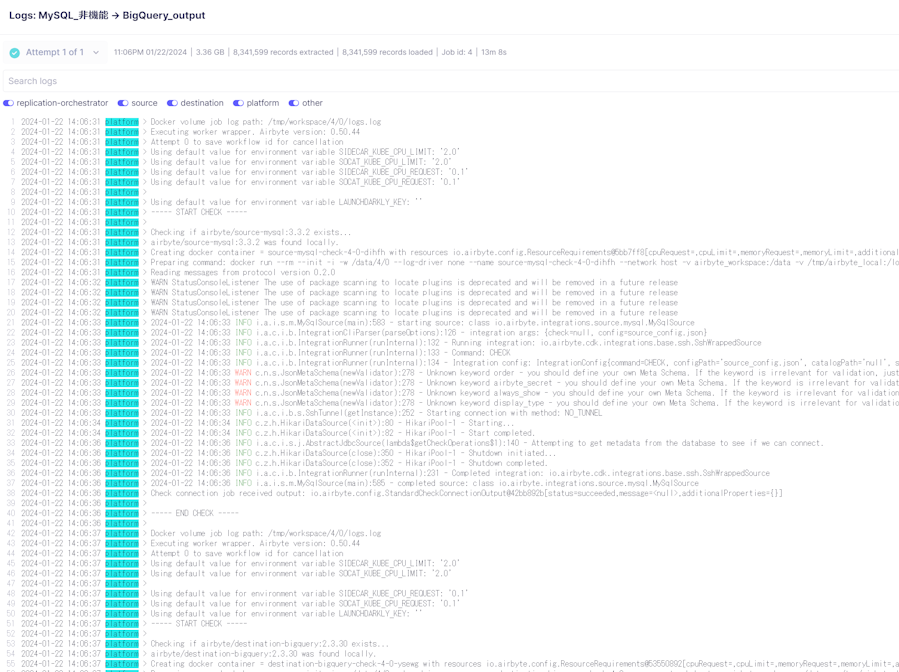Screen dimensions: 899x672
Task: Click the green success checkmark icon
Action: 14,53
